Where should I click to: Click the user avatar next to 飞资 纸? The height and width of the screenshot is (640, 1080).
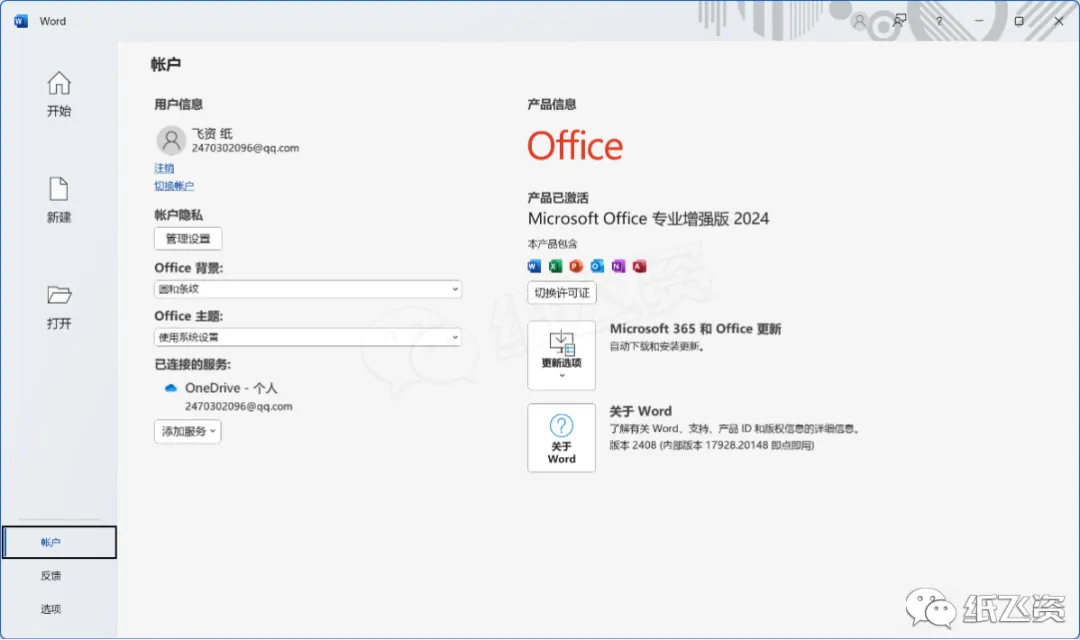coord(171,141)
